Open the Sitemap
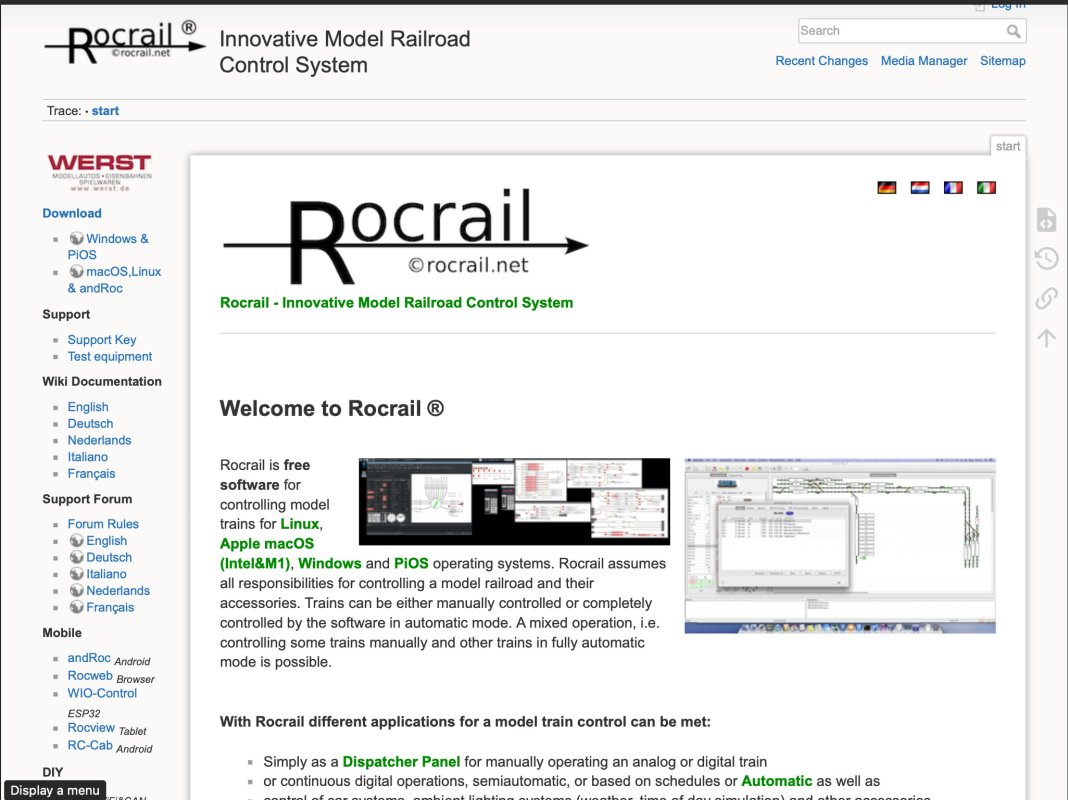 click(x=1003, y=60)
